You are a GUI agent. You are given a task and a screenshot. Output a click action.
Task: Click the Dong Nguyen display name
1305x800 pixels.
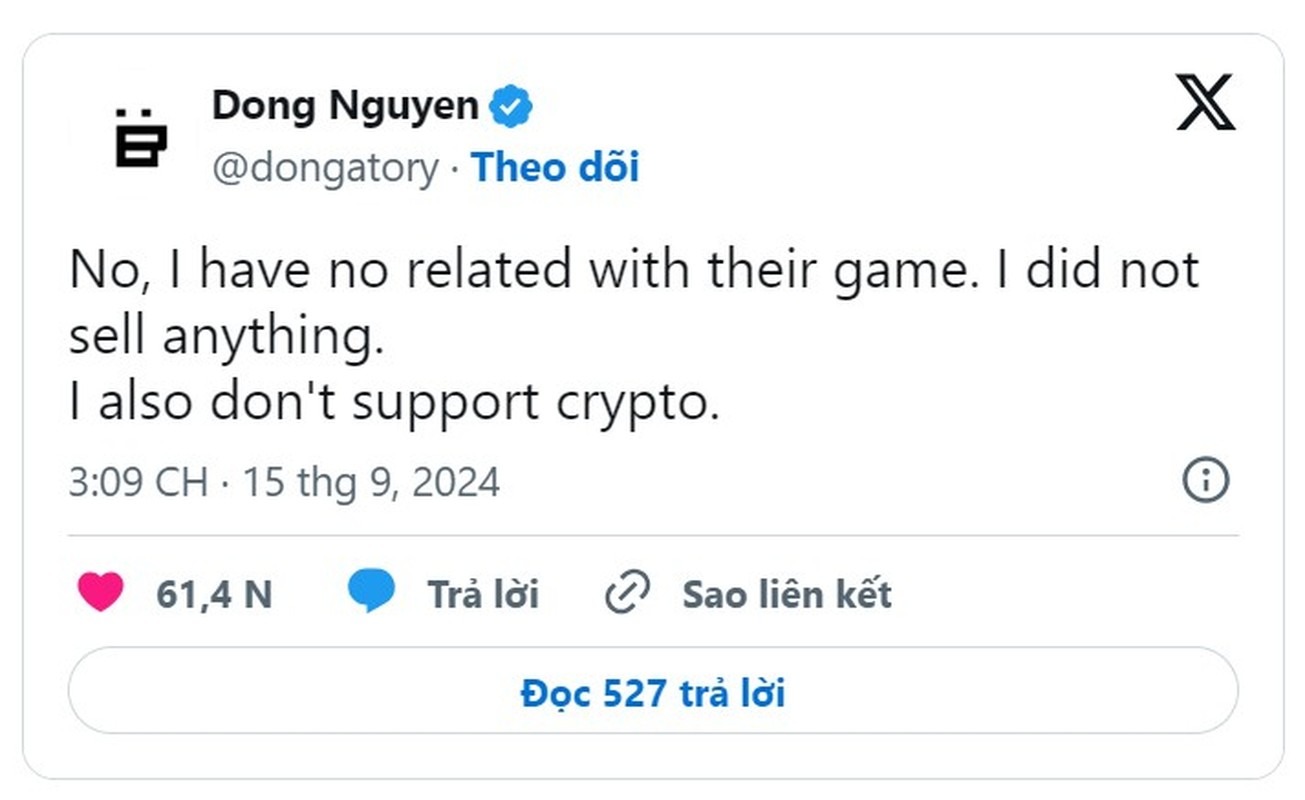345,106
